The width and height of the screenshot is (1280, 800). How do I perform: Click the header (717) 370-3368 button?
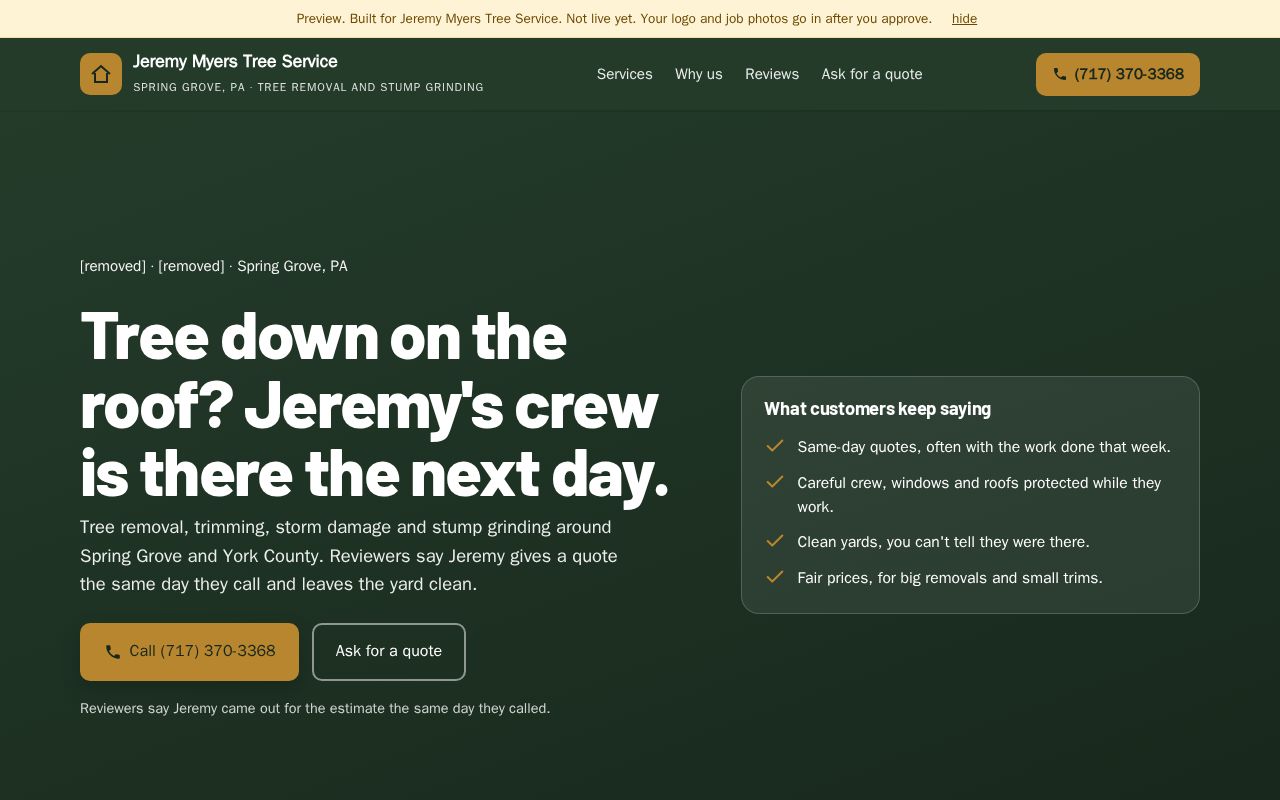coord(1118,74)
